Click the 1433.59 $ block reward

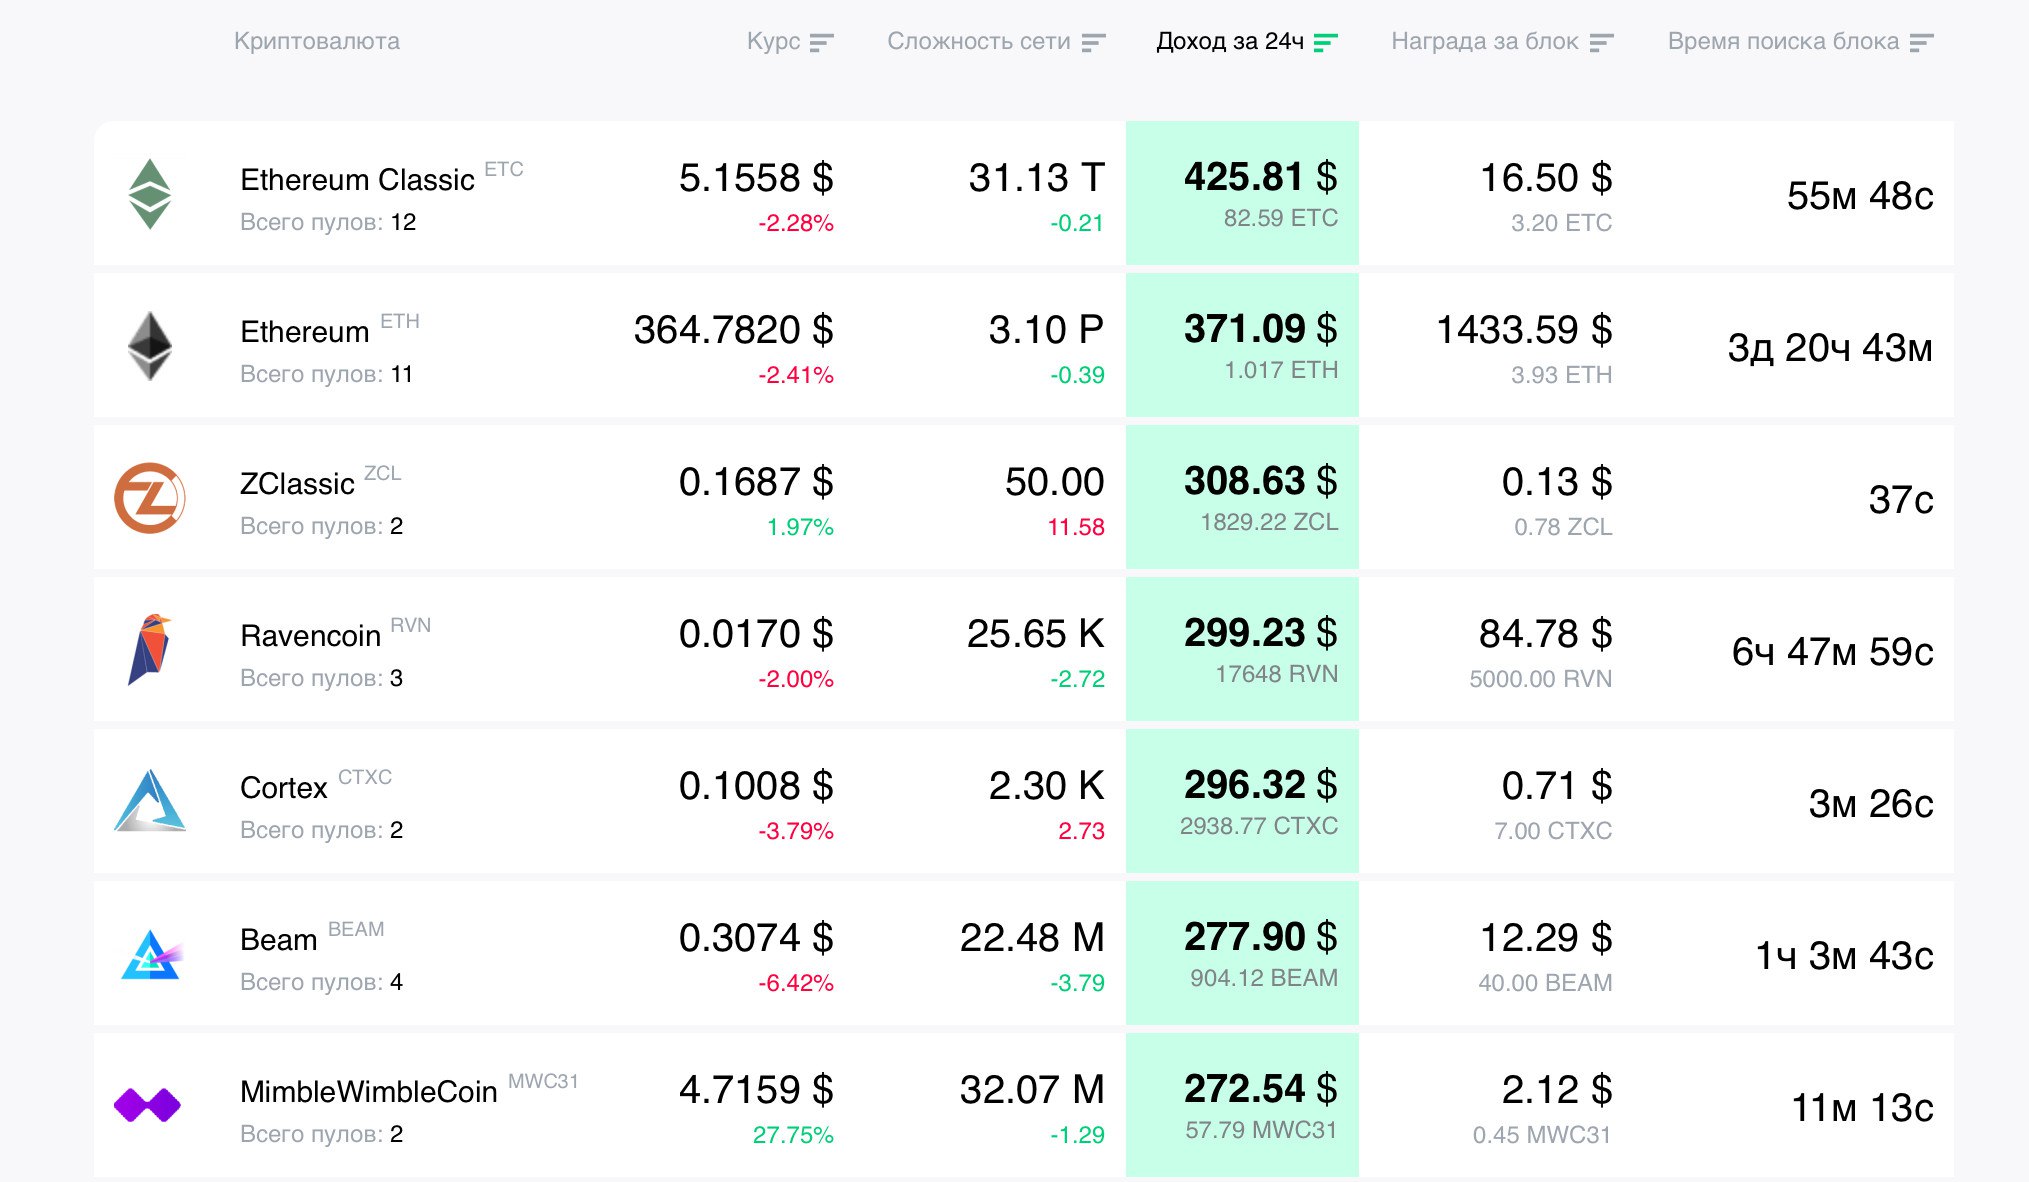1524,330
